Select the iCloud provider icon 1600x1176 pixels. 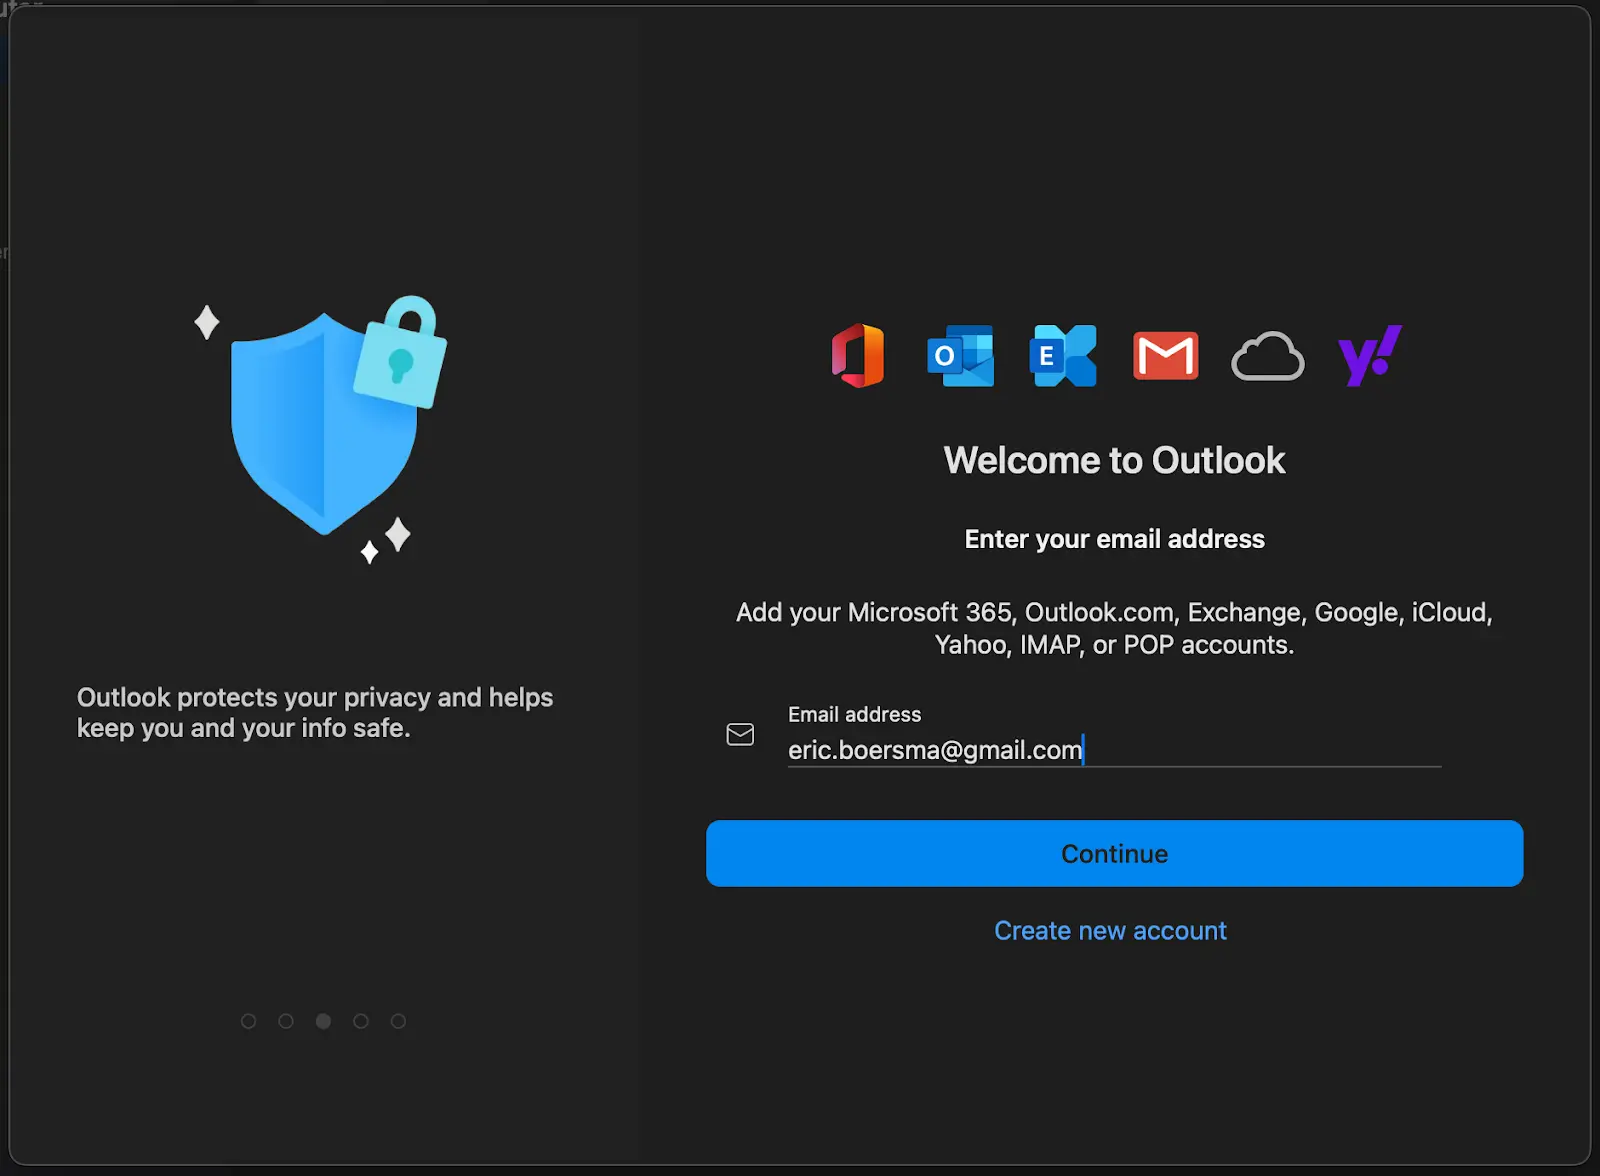click(x=1267, y=357)
